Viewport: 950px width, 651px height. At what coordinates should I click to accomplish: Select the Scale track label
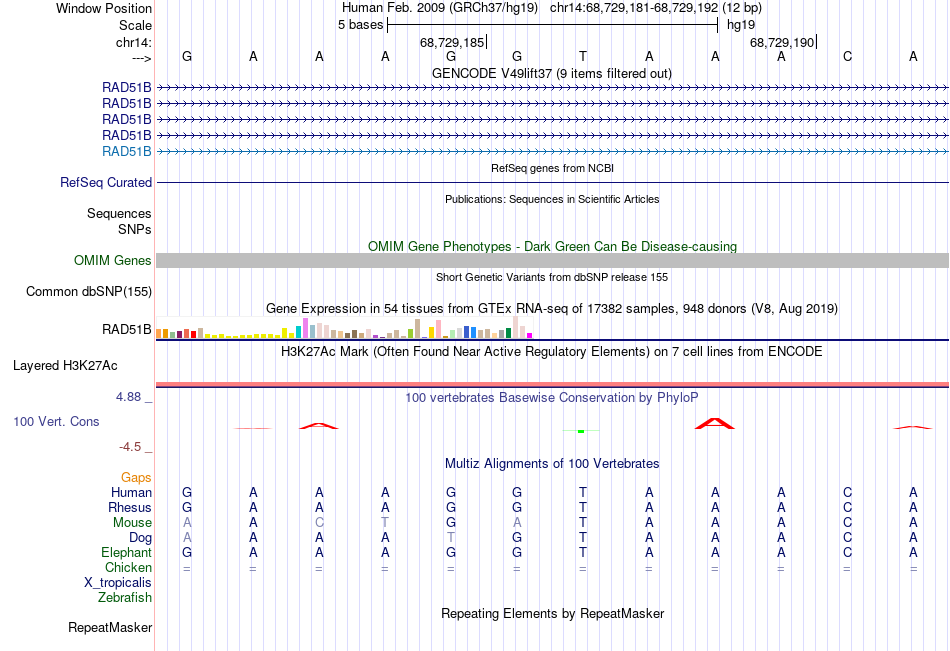pyautogui.click(x=135, y=25)
